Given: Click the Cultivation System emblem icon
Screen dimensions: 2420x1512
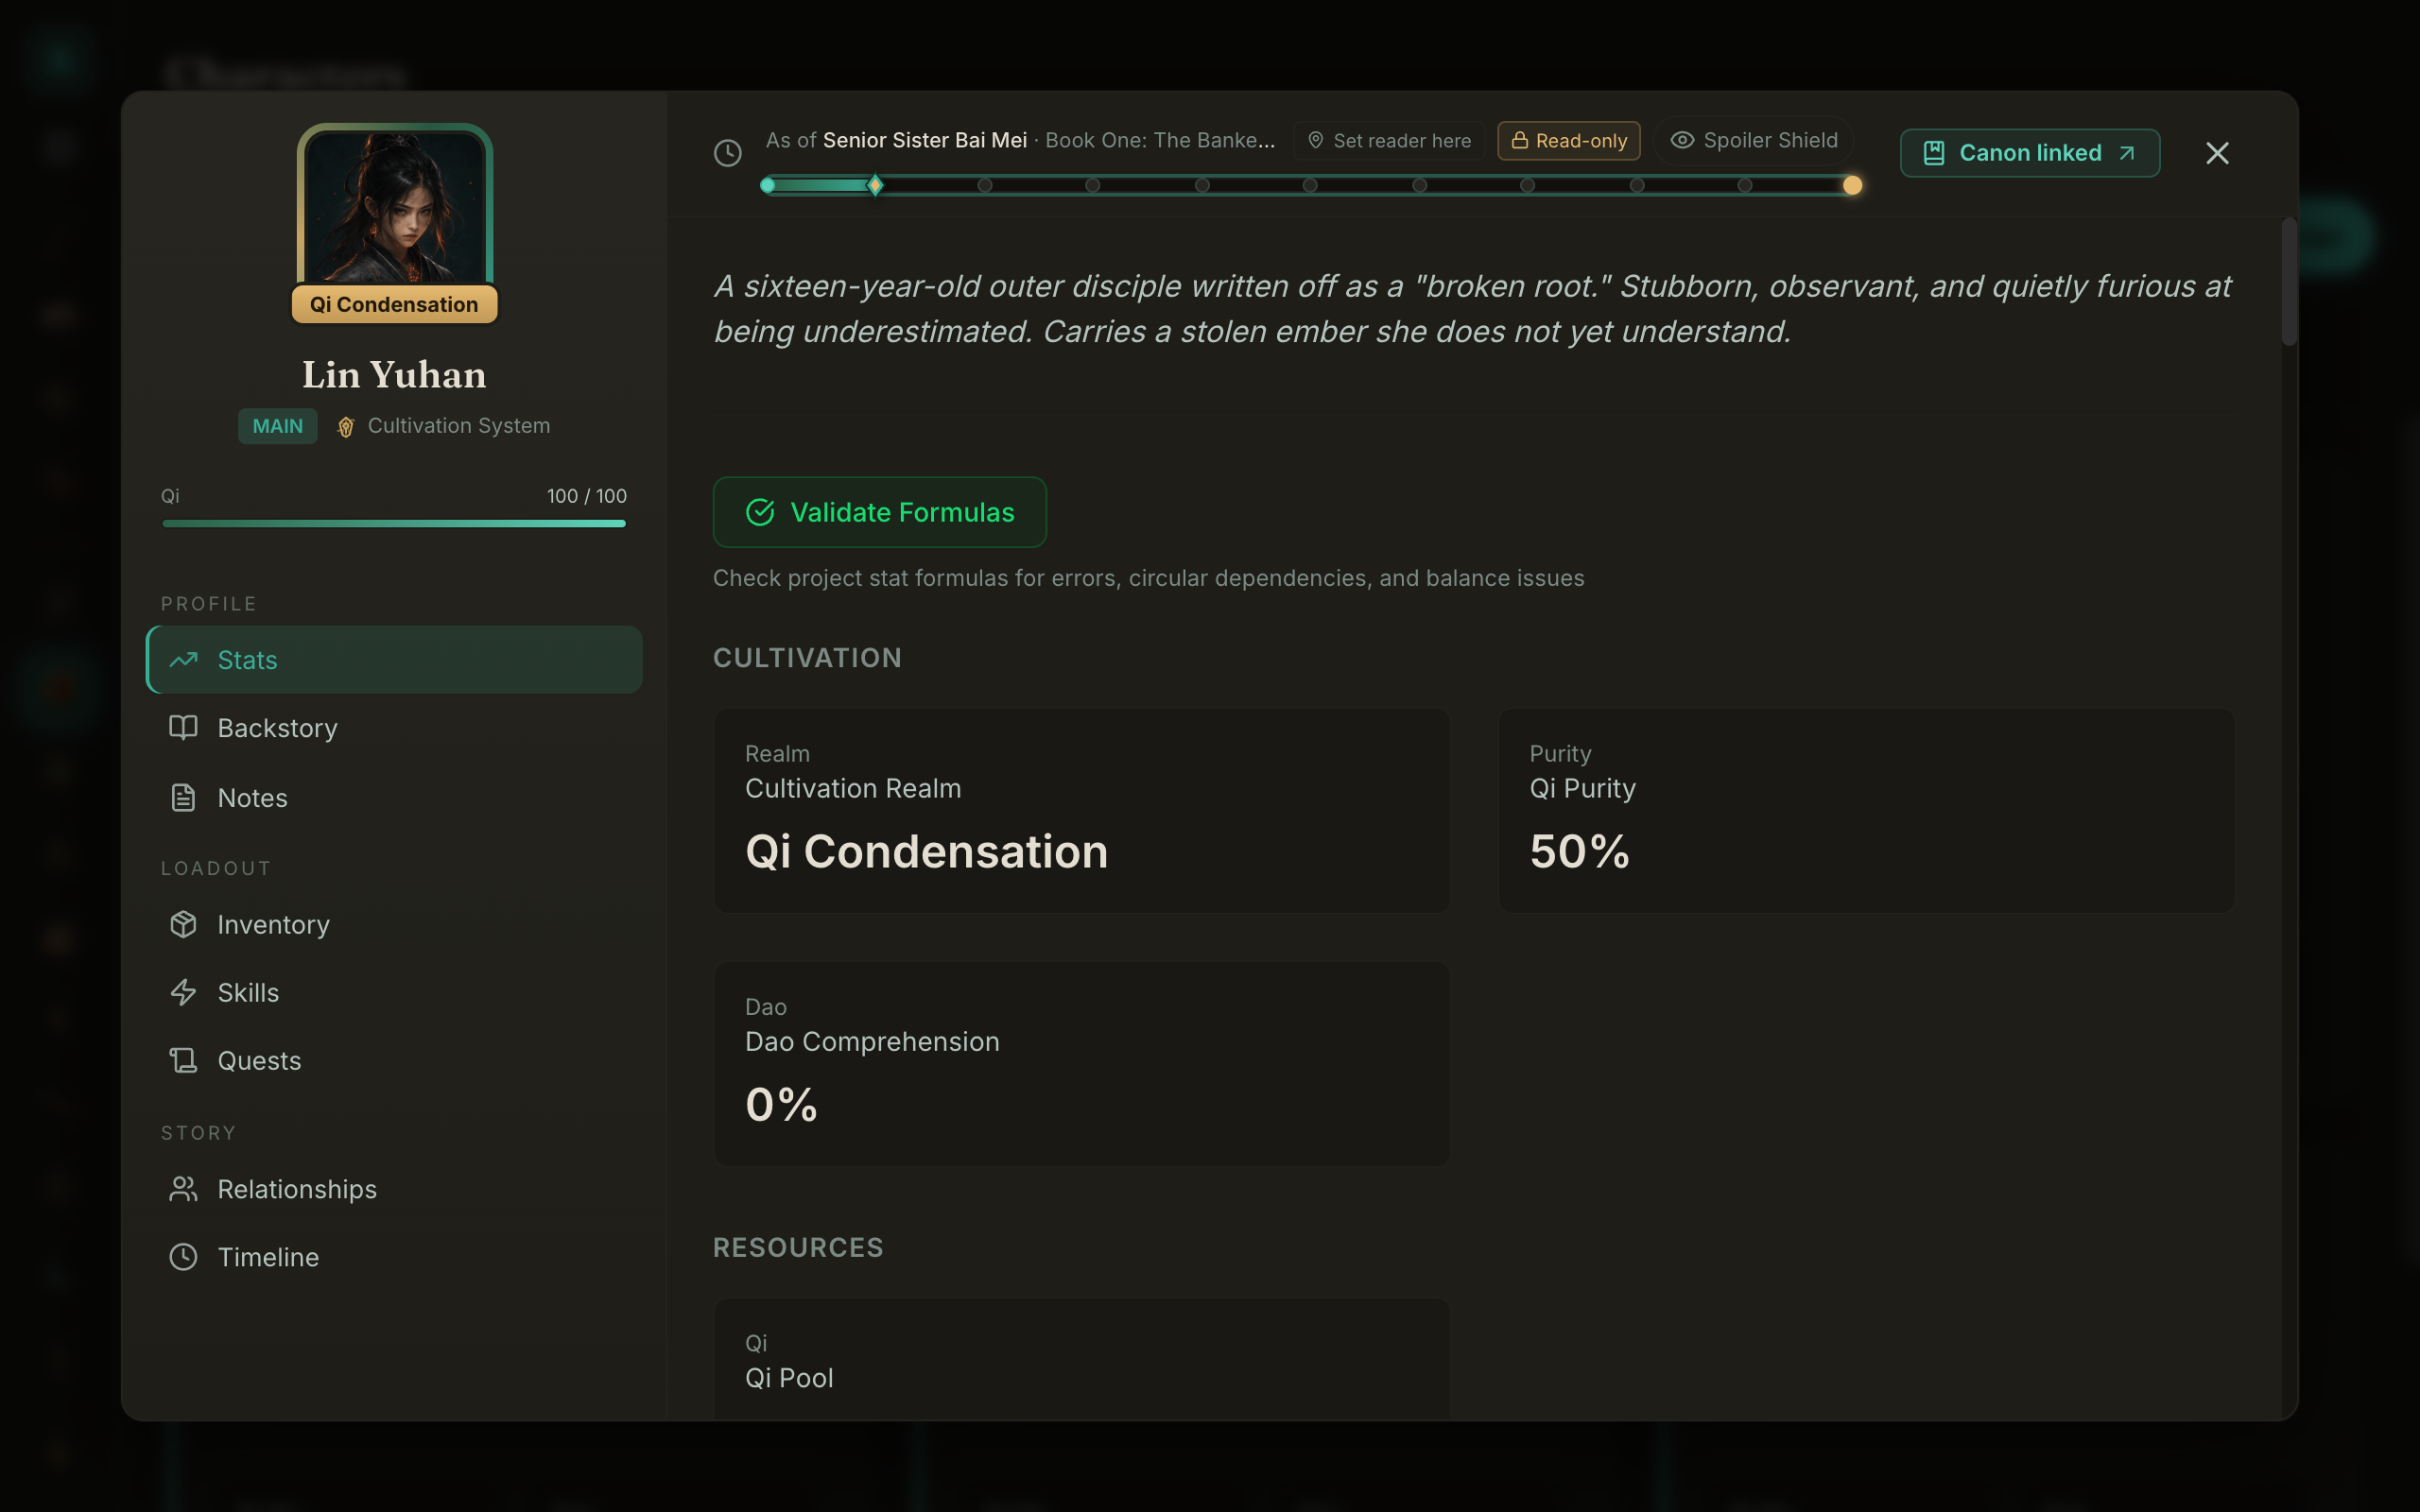Looking at the screenshot, I should 345,427.
